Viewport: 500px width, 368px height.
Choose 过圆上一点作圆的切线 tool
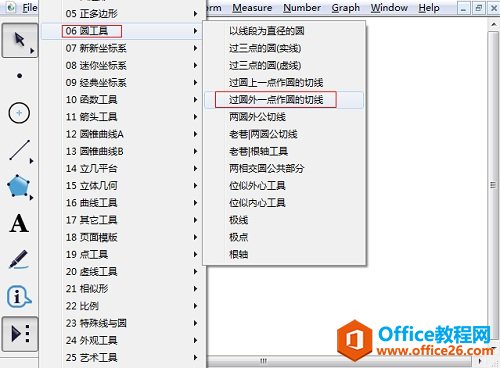pyautogui.click(x=284, y=83)
